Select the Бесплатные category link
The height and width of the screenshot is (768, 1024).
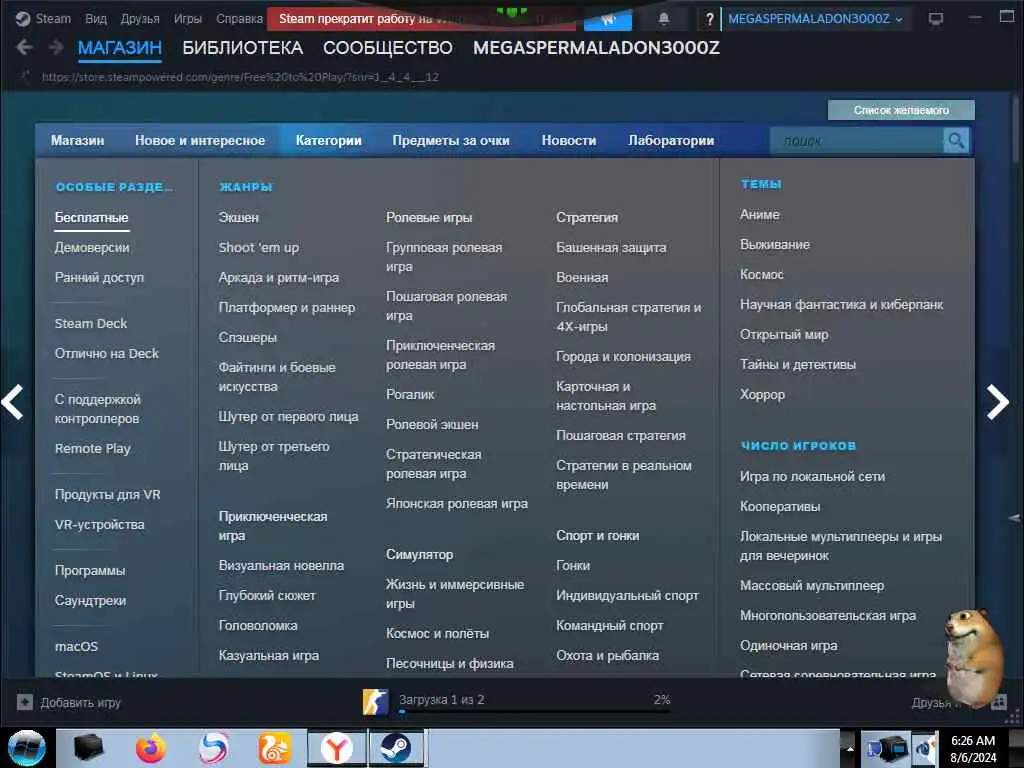pyautogui.click(x=91, y=217)
